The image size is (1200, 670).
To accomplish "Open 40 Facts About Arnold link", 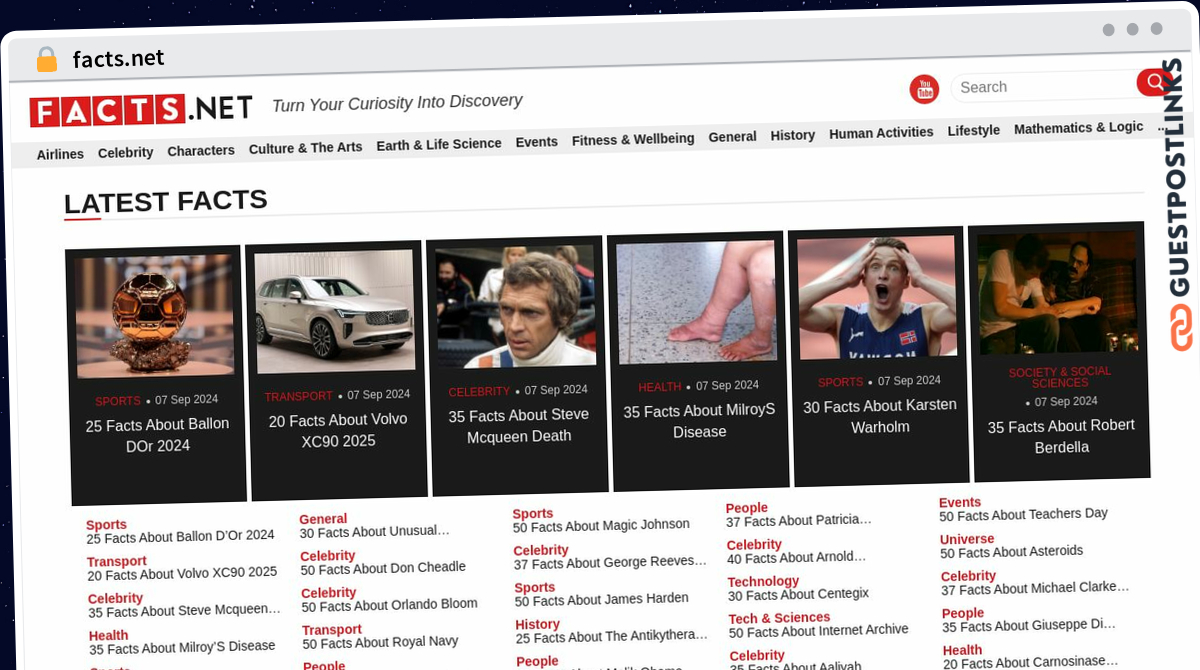I will [x=797, y=557].
